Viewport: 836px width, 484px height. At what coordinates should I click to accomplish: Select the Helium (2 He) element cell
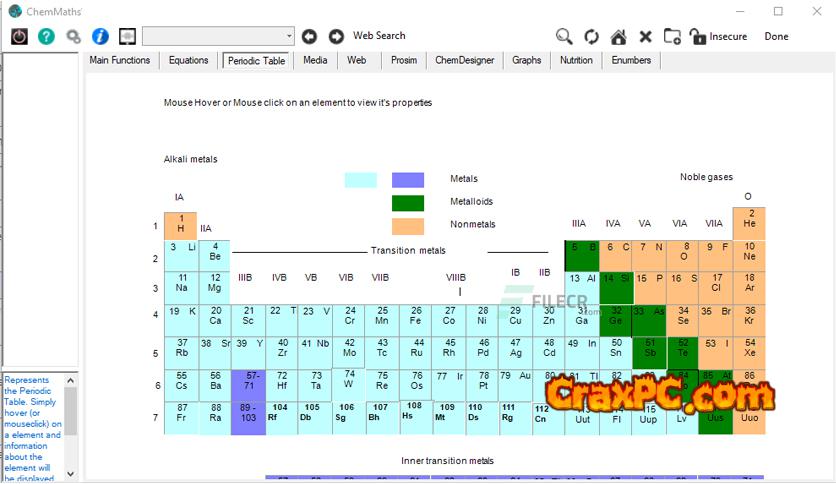pyautogui.click(x=749, y=224)
